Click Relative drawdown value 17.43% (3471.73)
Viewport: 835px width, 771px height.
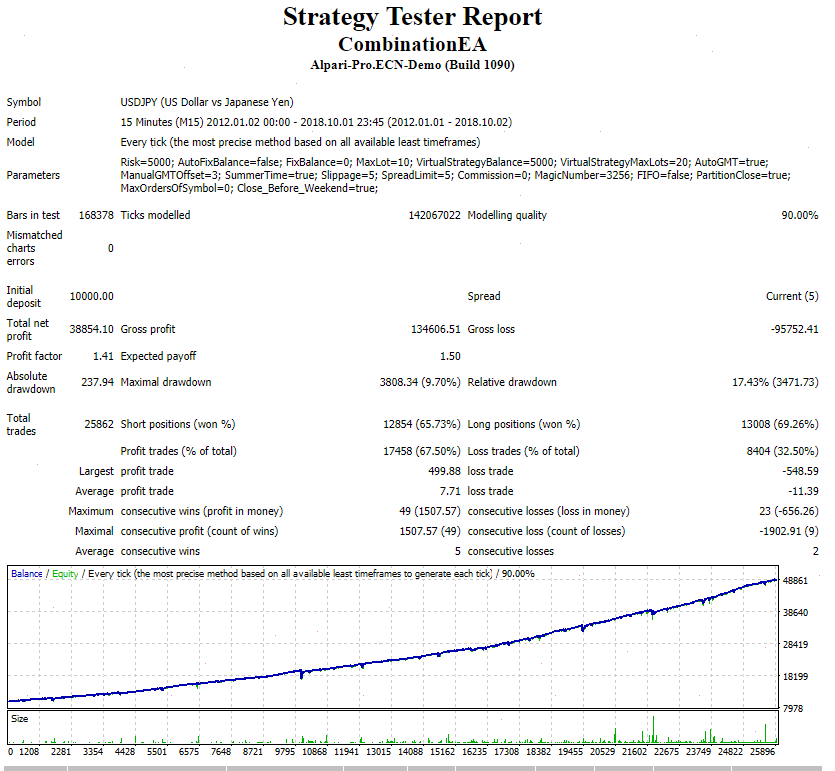coord(775,382)
